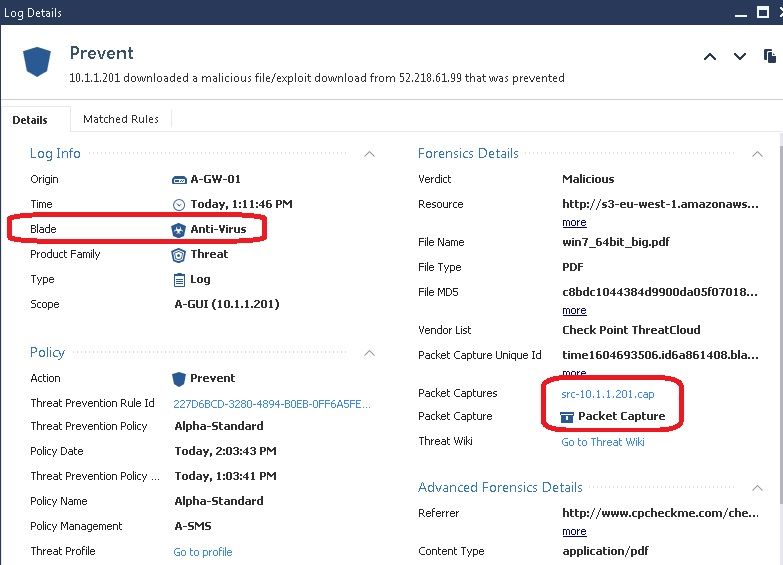
Task: Open the Threat Prevention Rule Id link
Action: pos(272,404)
